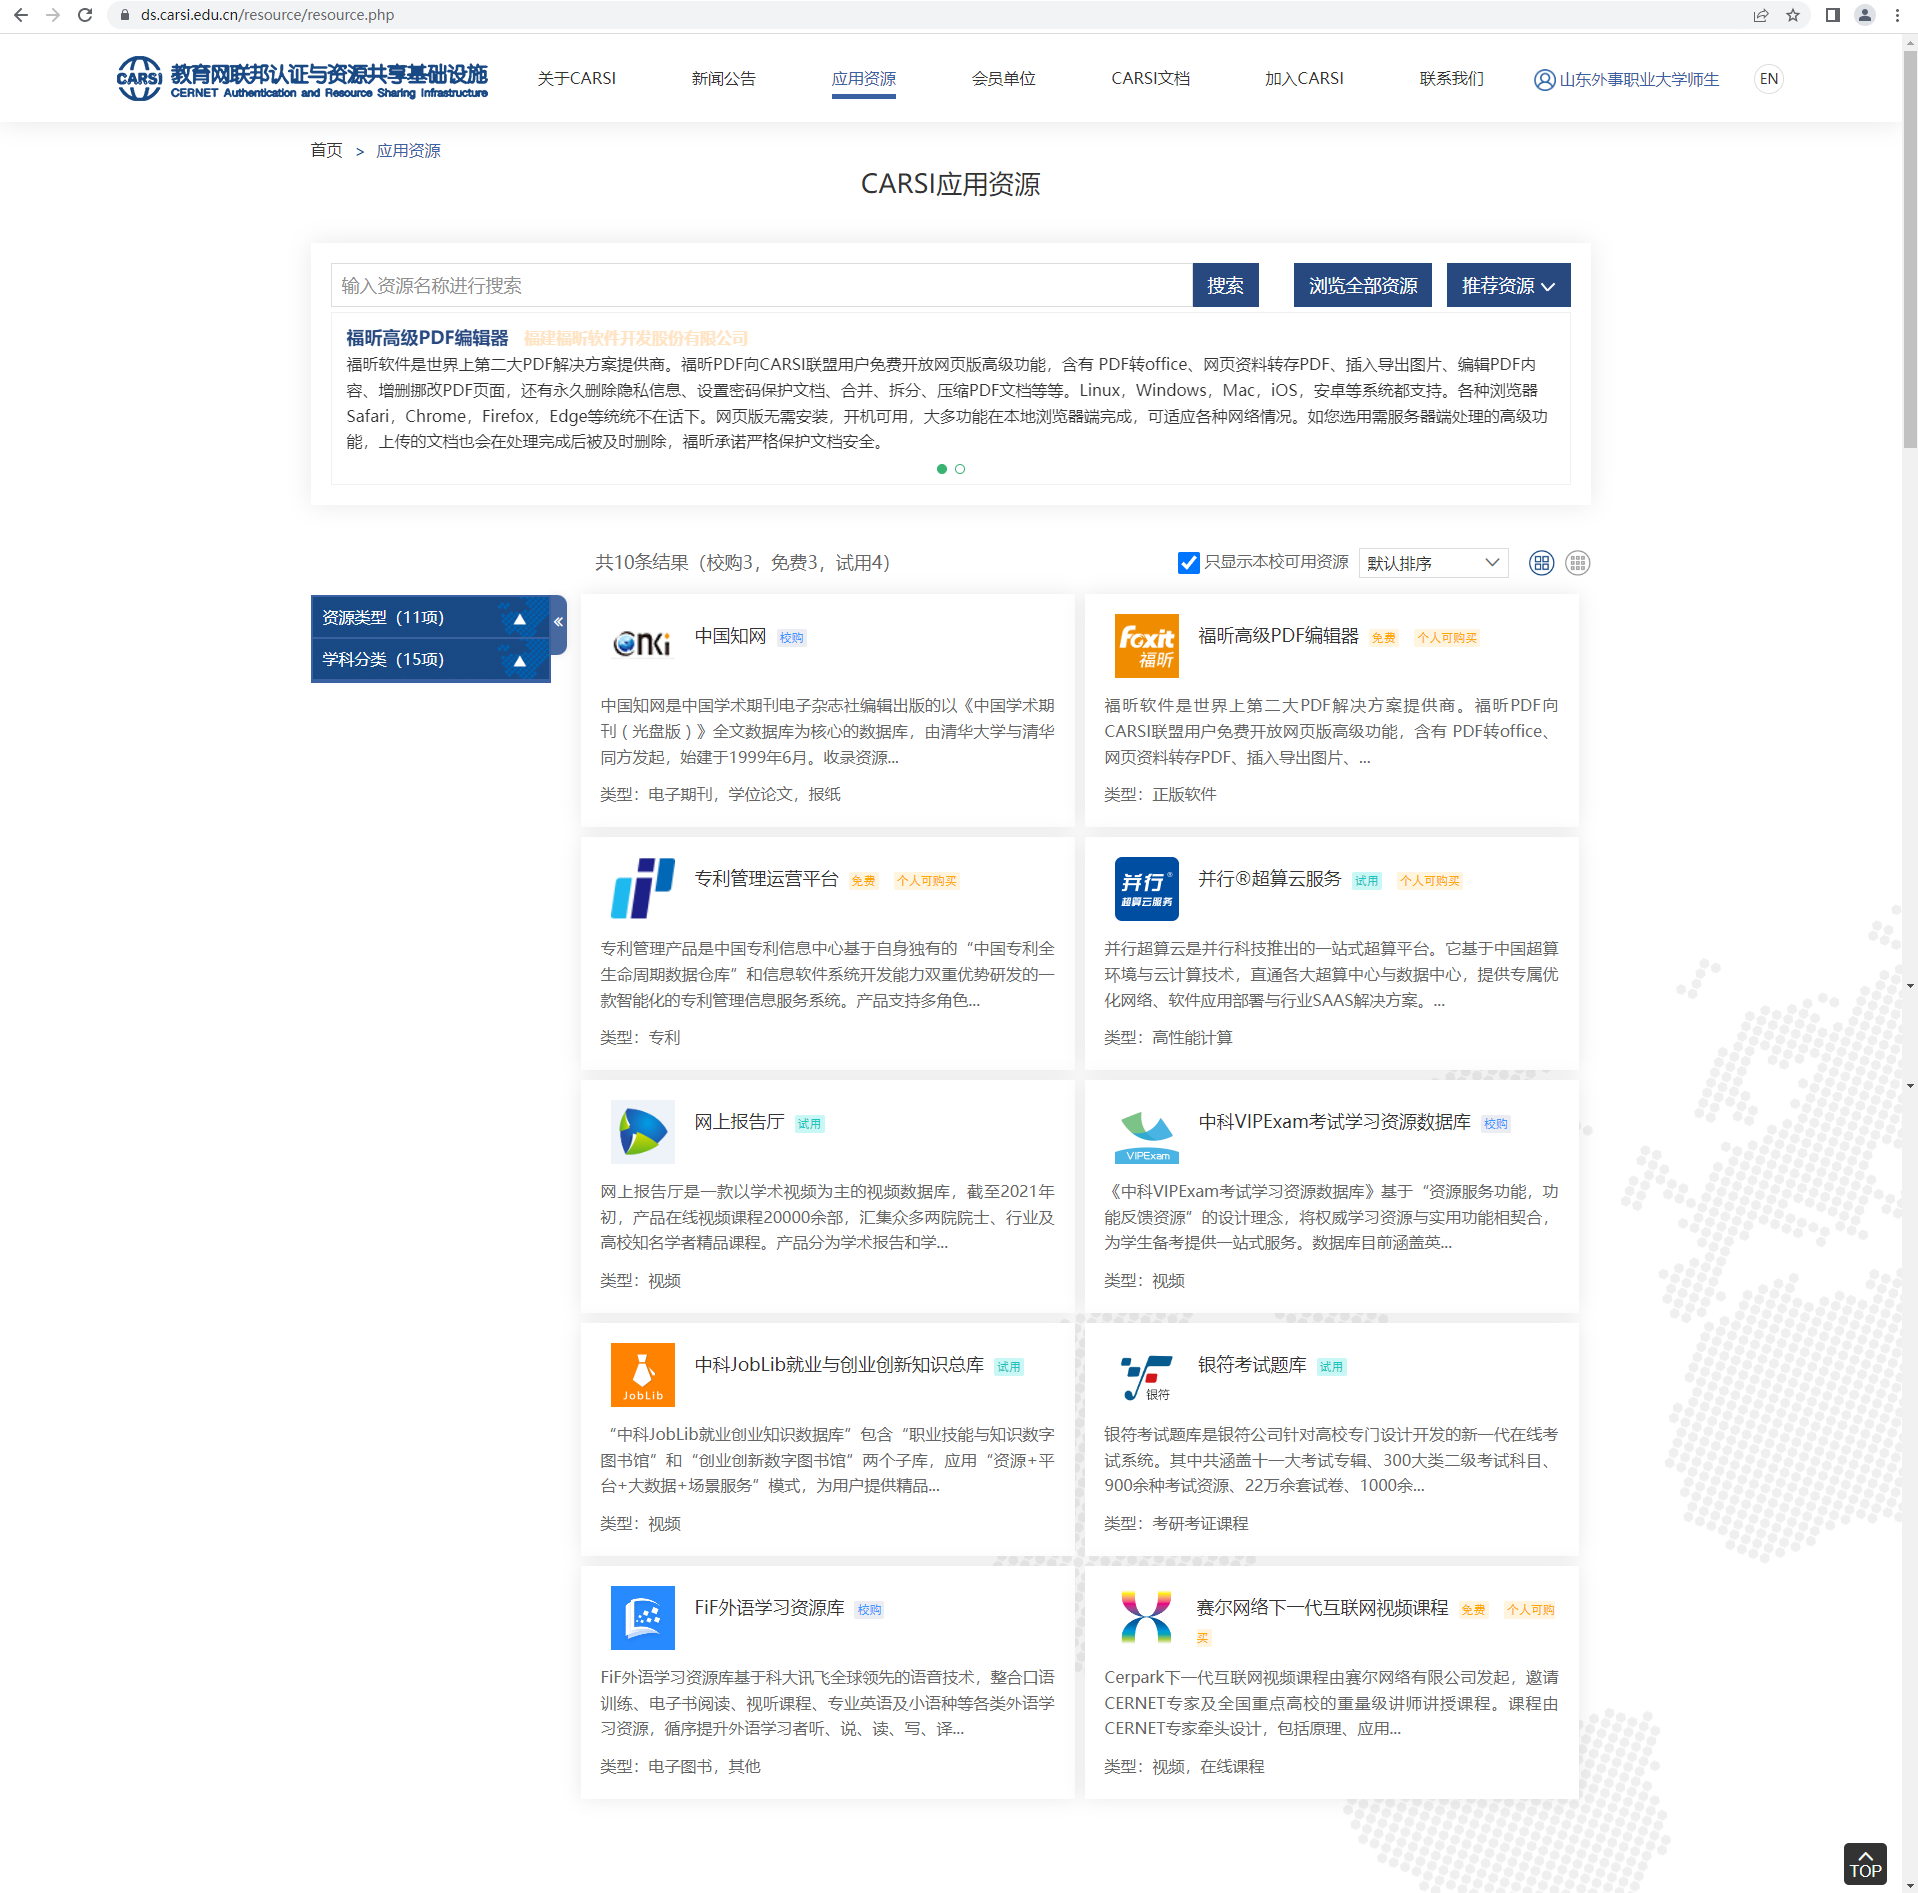Image resolution: width=1918 pixels, height=1893 pixels.
Task: Click browser back arrow
Action: (21, 15)
